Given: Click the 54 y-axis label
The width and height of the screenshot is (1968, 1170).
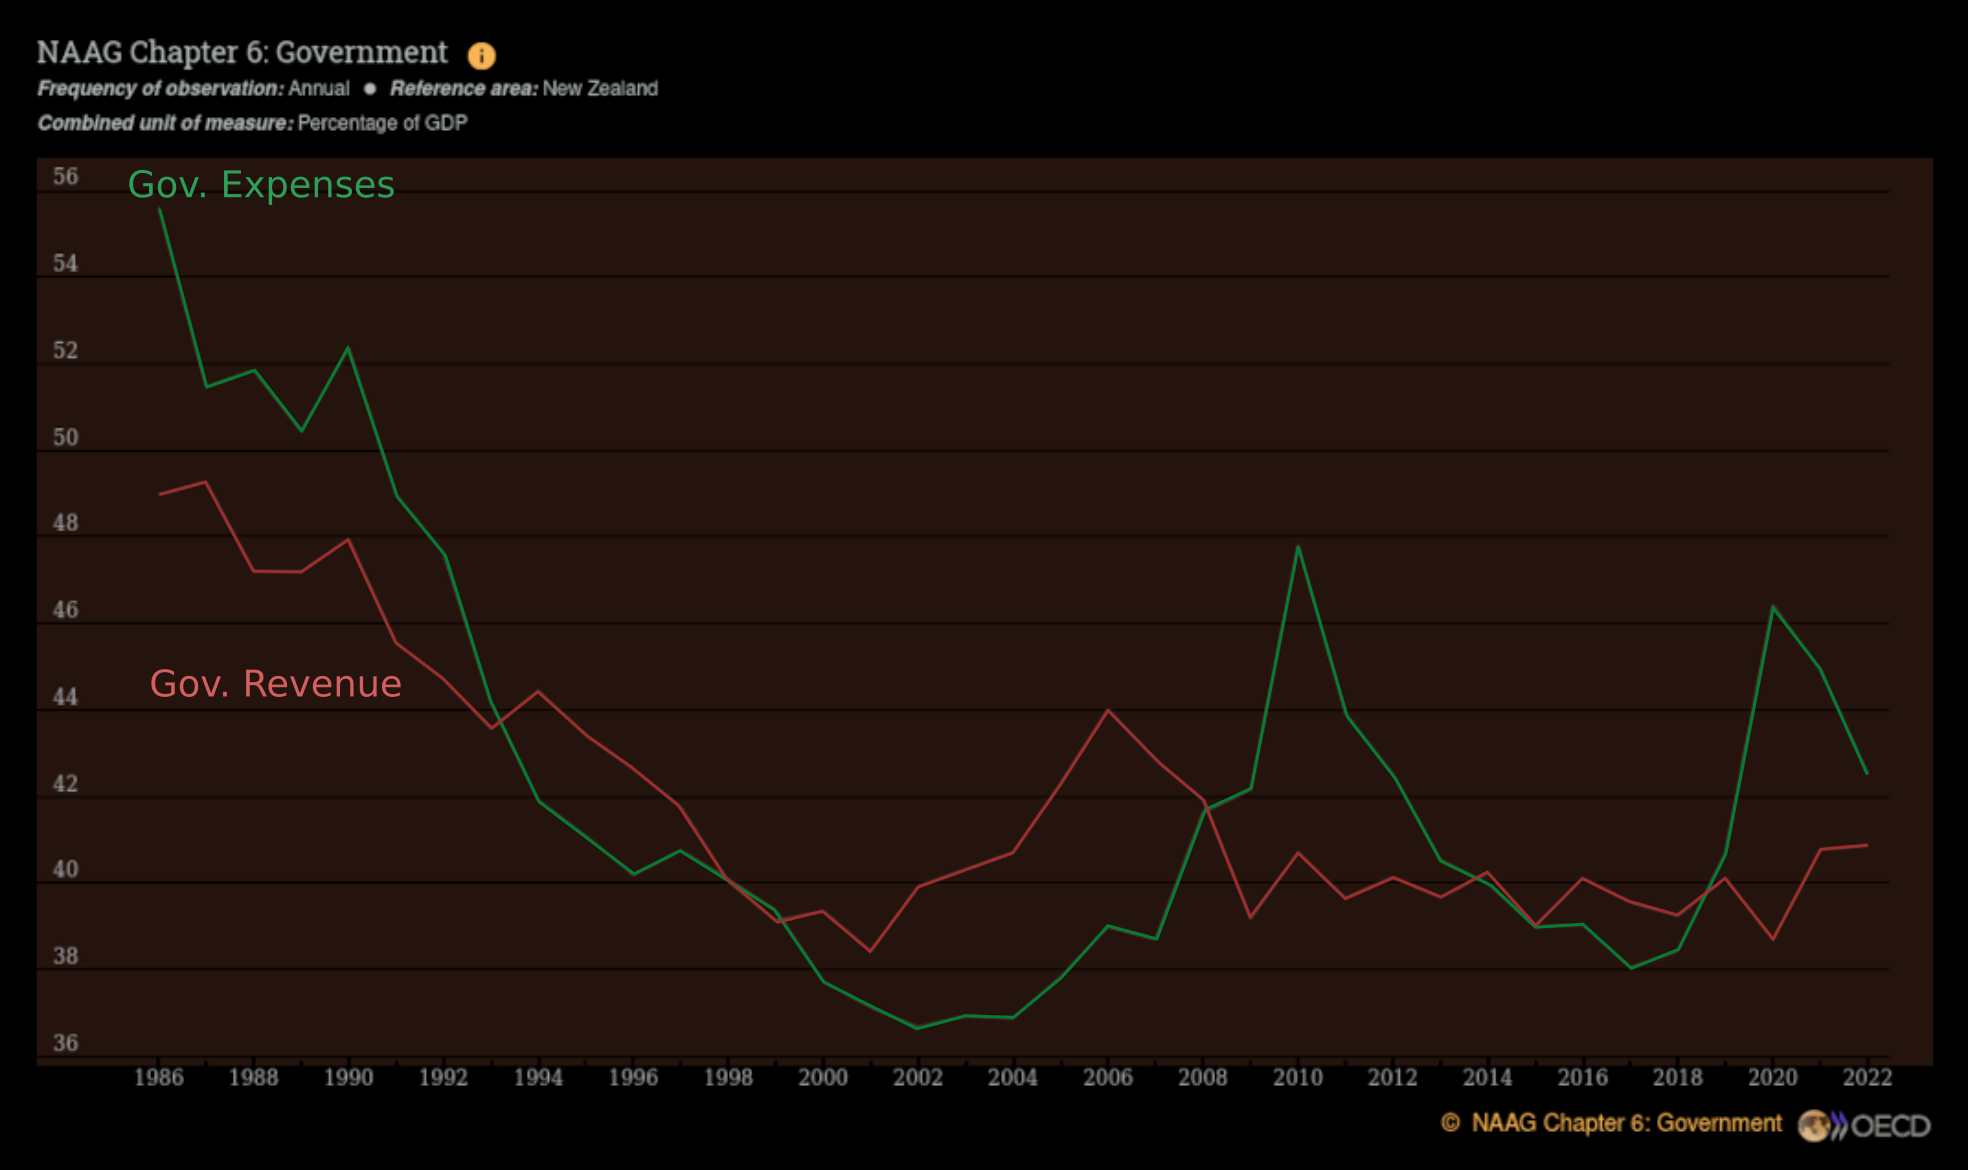Looking at the screenshot, I should pyautogui.click(x=66, y=263).
